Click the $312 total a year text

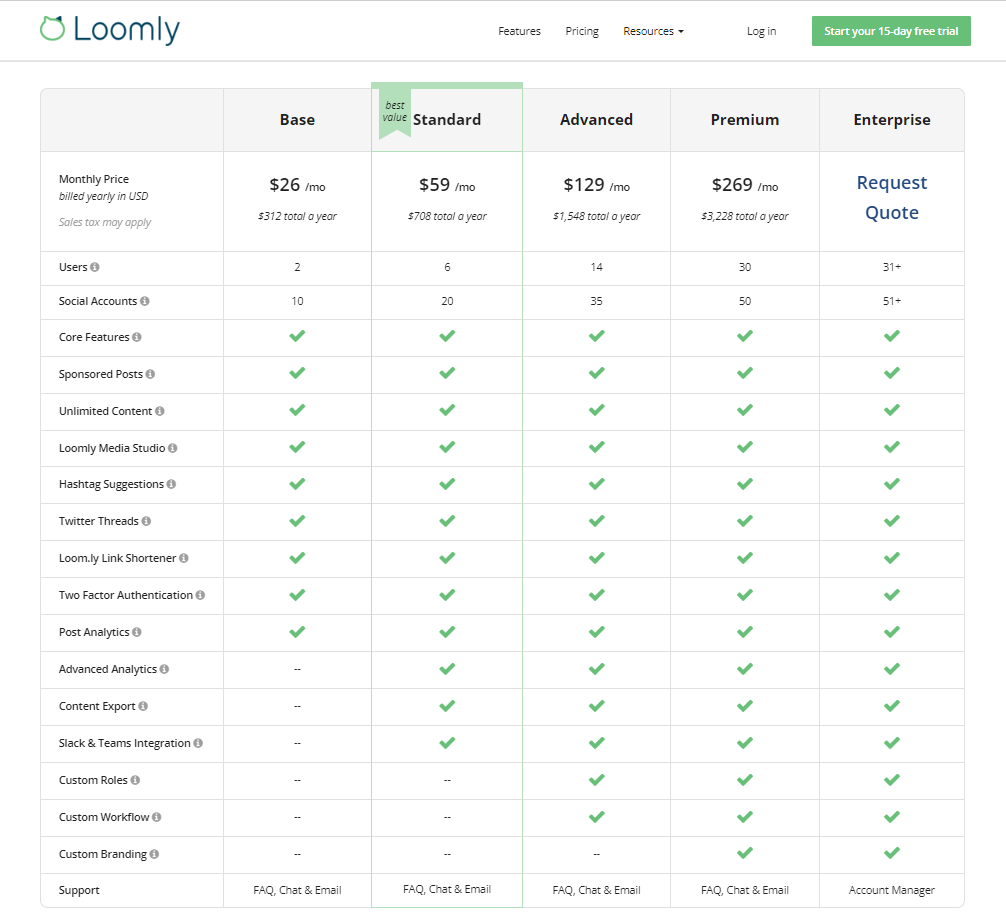tap(297, 216)
